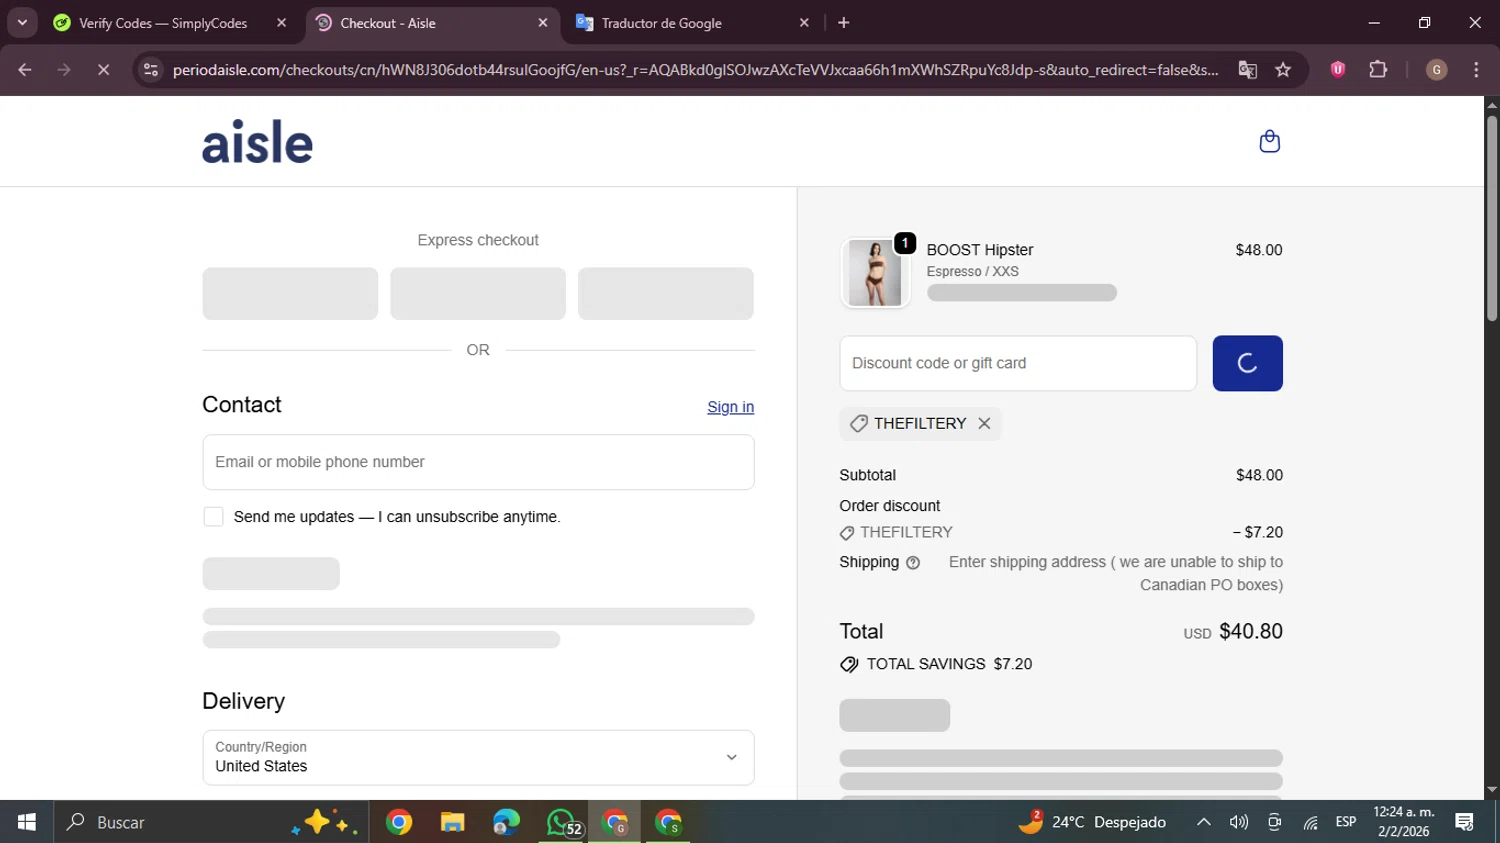The width and height of the screenshot is (1500, 843).
Task: Focus the discount code or gift card field
Action: [1018, 363]
